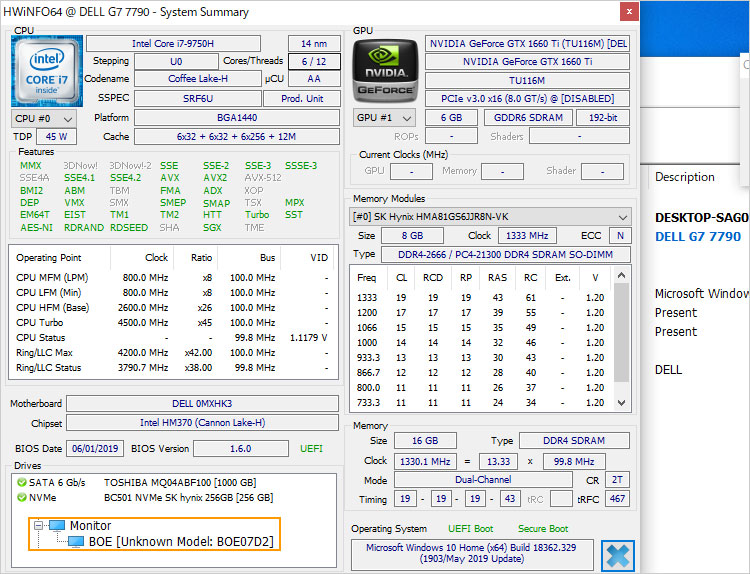Click the NVIDIA GeForce logo

pos(386,71)
